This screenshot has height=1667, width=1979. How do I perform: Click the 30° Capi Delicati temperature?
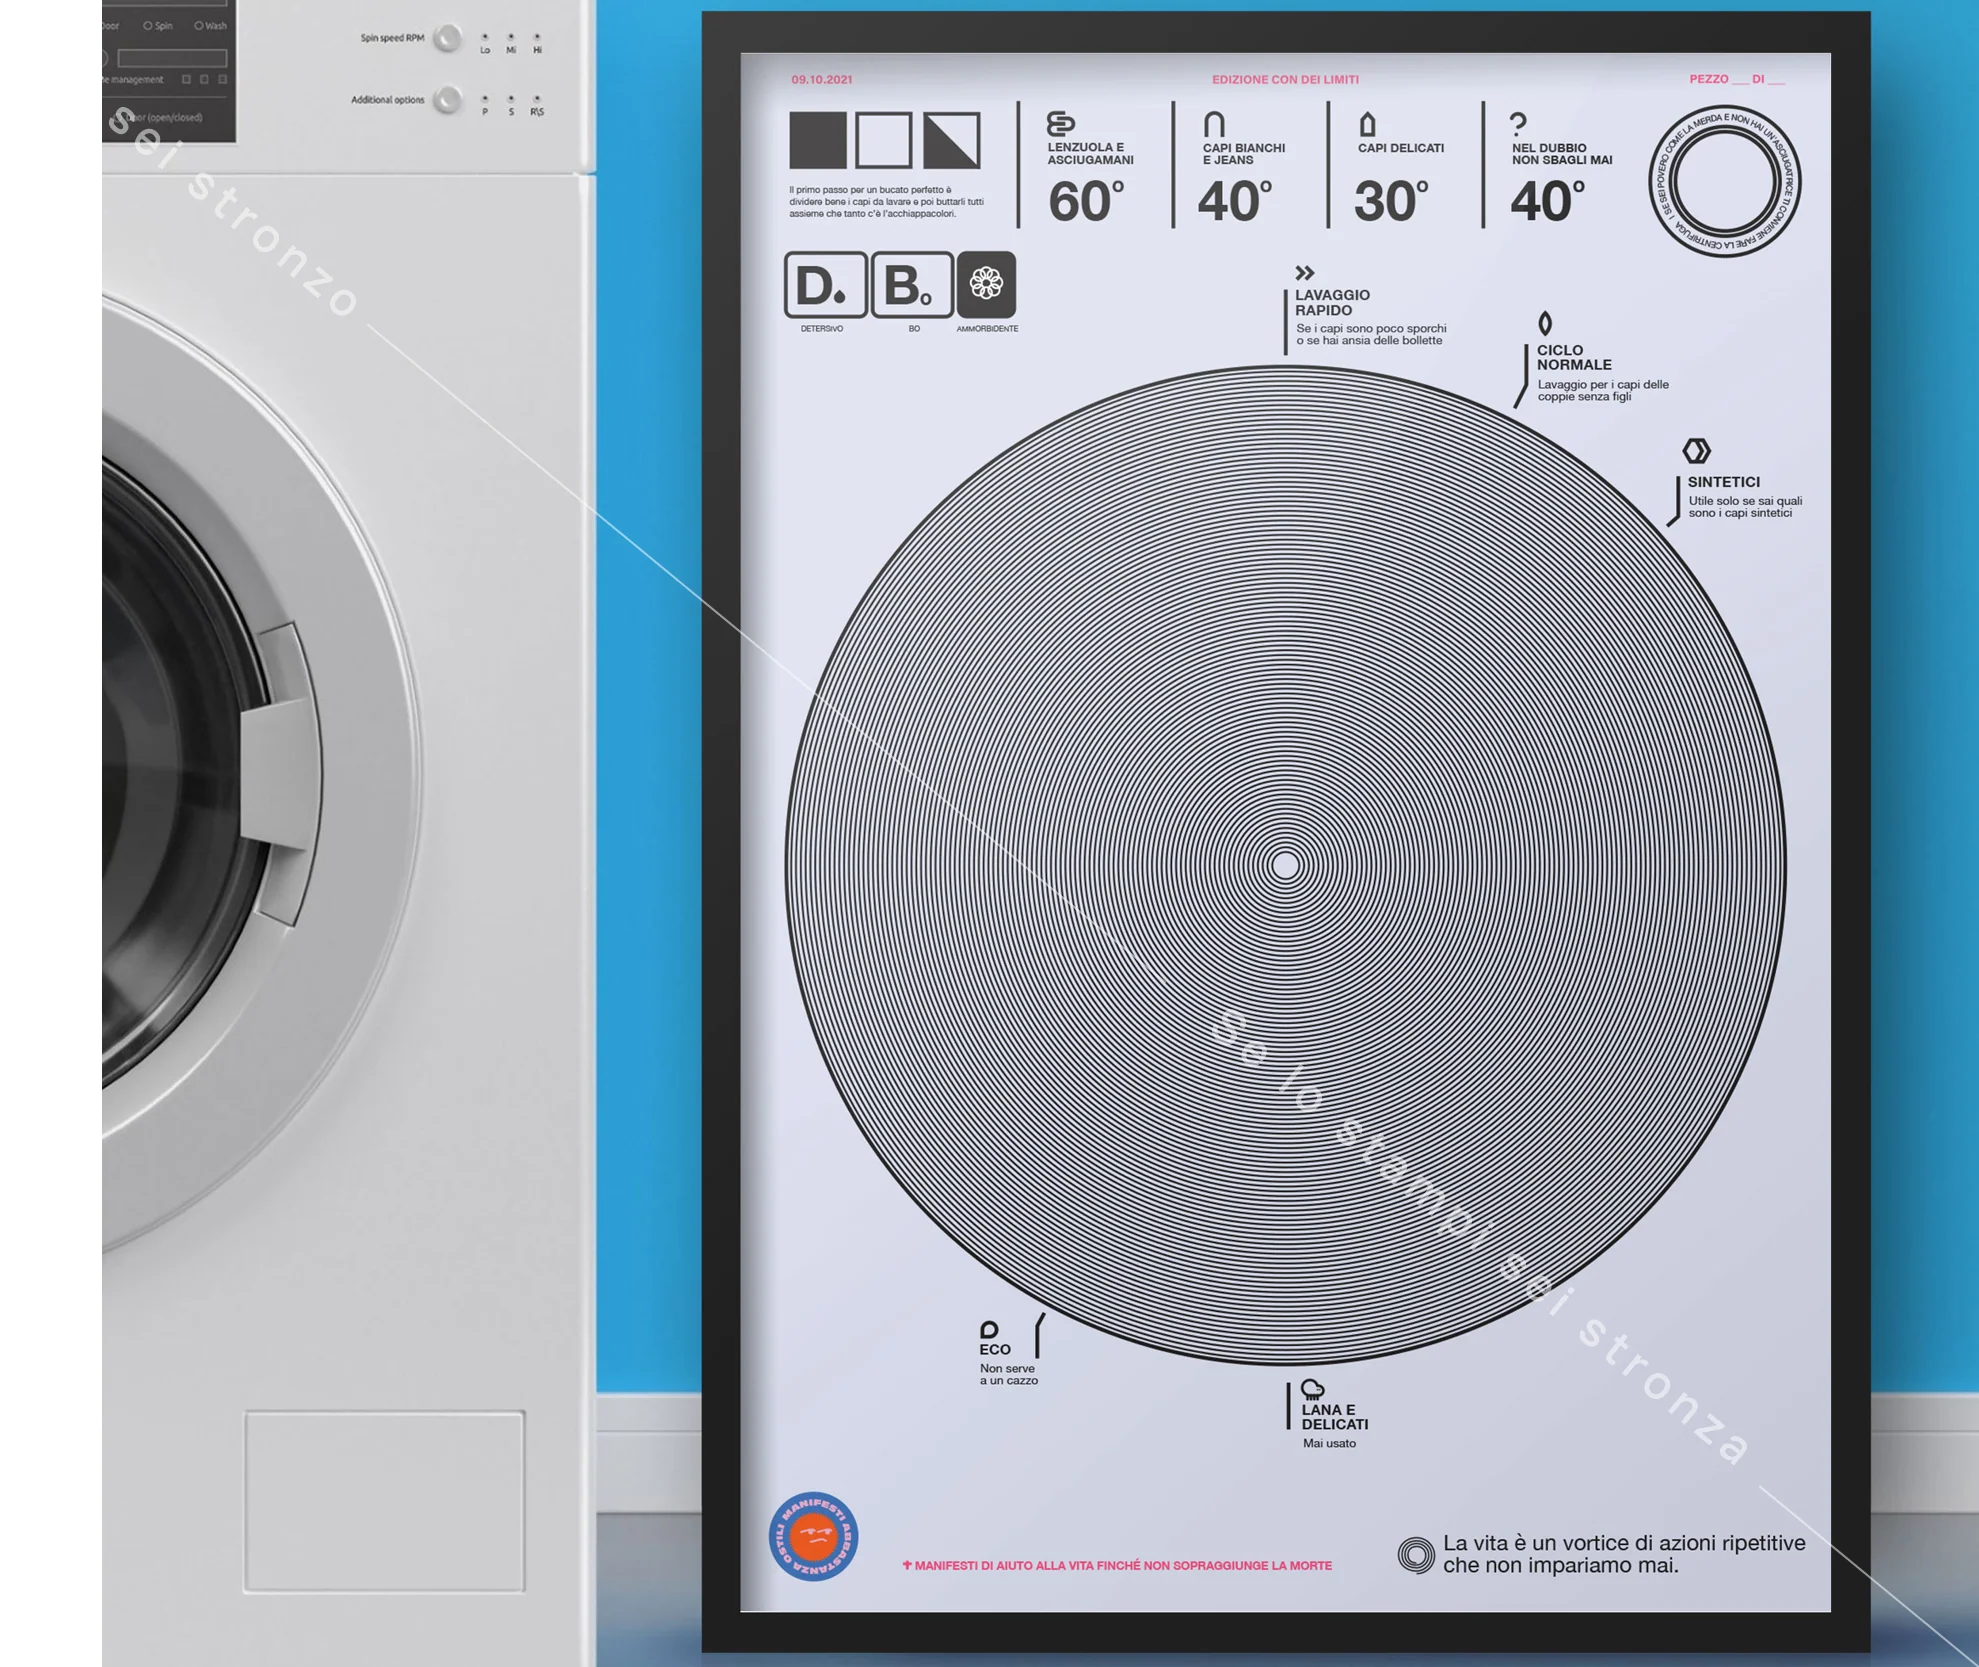pos(1390,201)
